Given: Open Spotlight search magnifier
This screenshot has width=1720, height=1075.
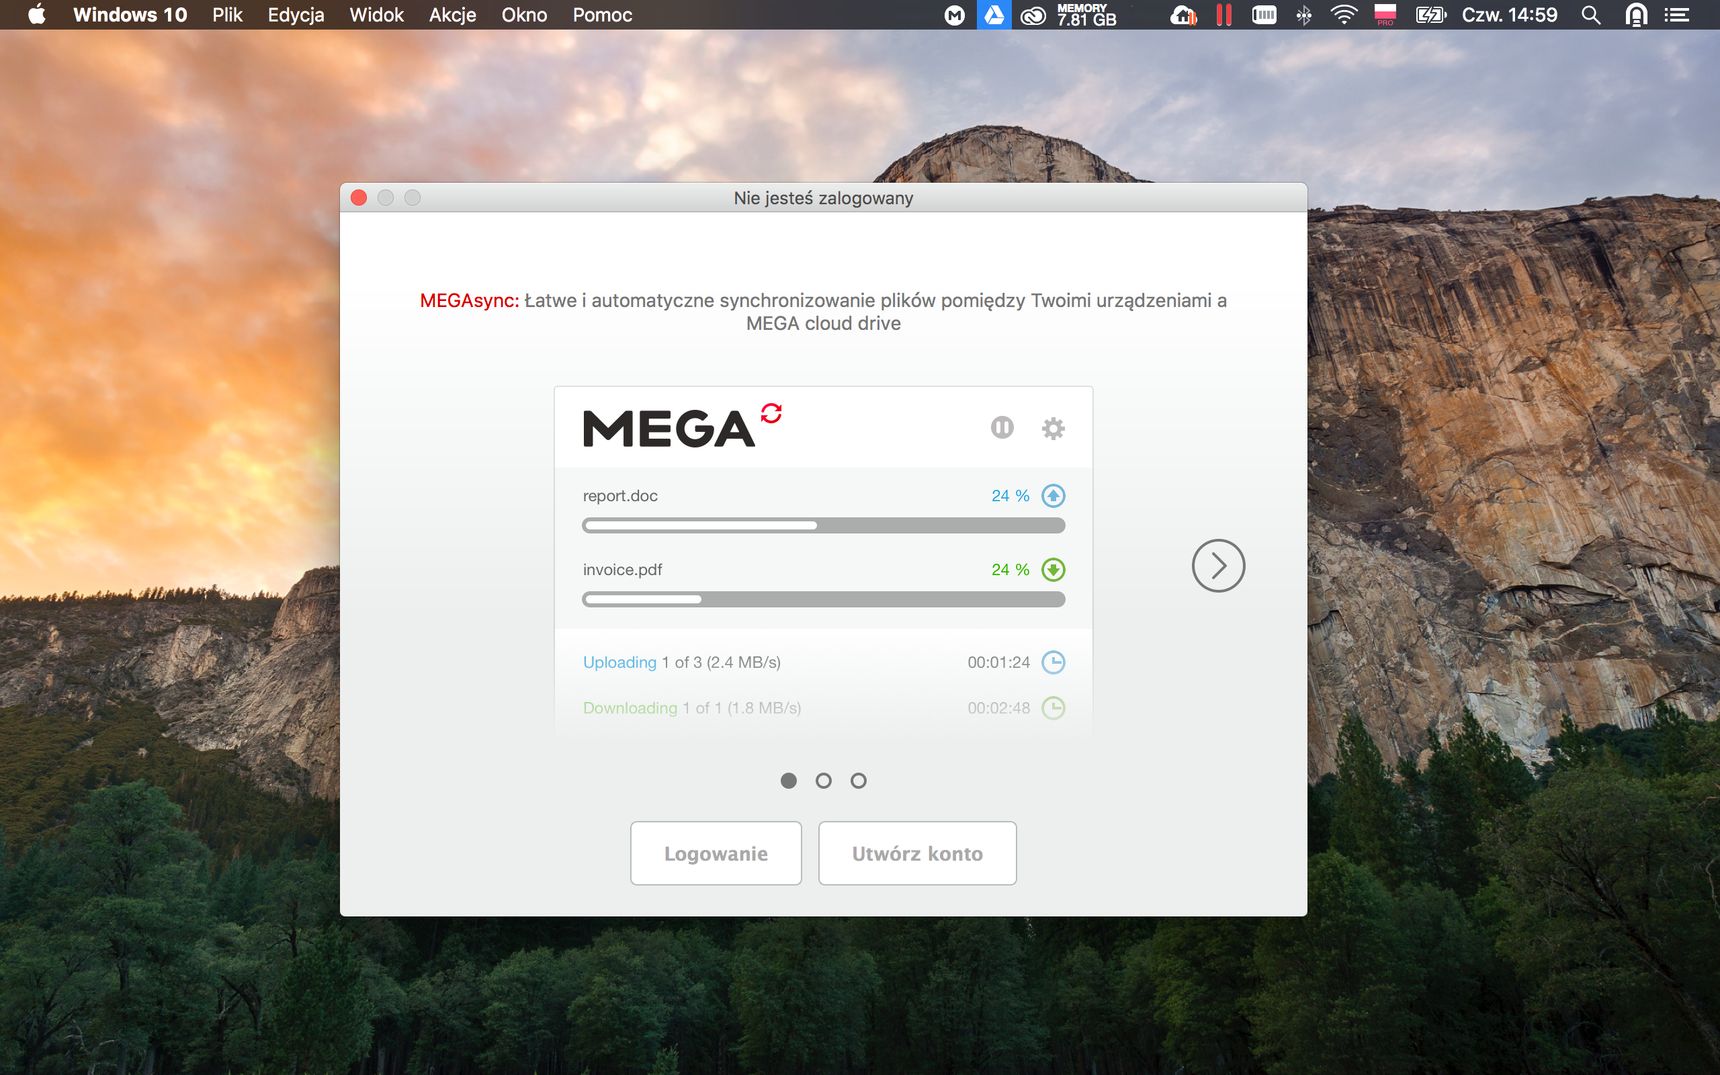Looking at the screenshot, I should click(1591, 15).
